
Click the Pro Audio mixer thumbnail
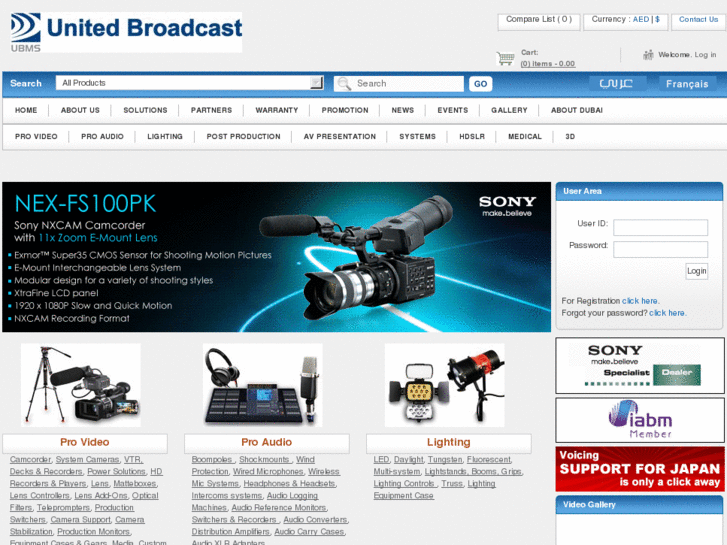pos(262,385)
